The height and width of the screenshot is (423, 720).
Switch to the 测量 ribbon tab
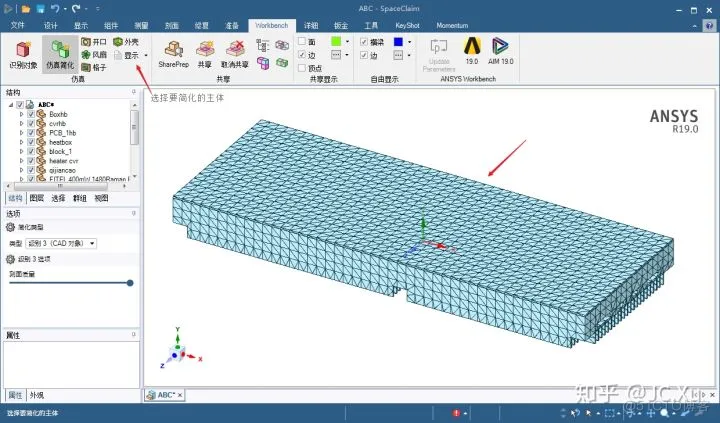[x=141, y=25]
